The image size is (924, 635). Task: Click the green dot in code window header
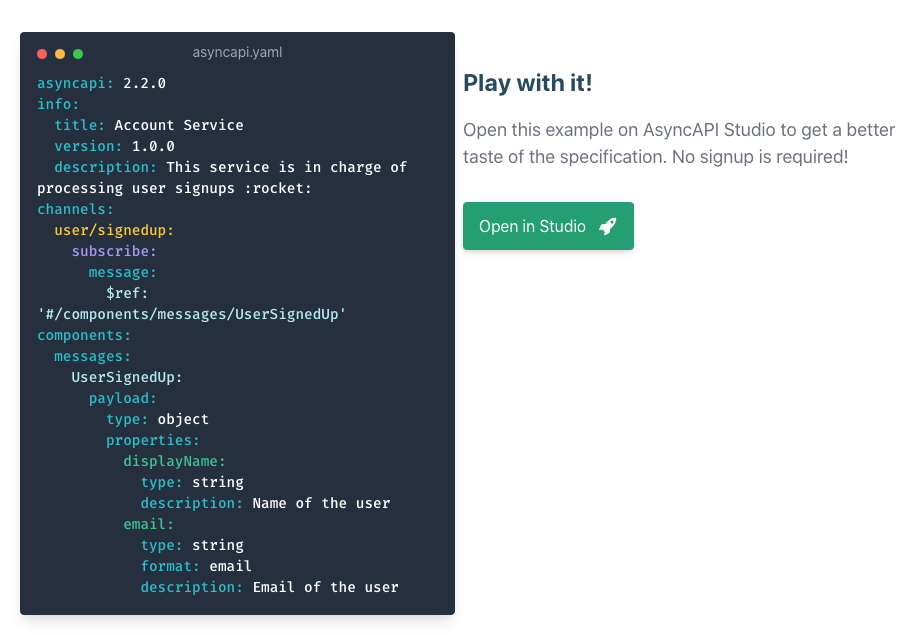pos(78,54)
